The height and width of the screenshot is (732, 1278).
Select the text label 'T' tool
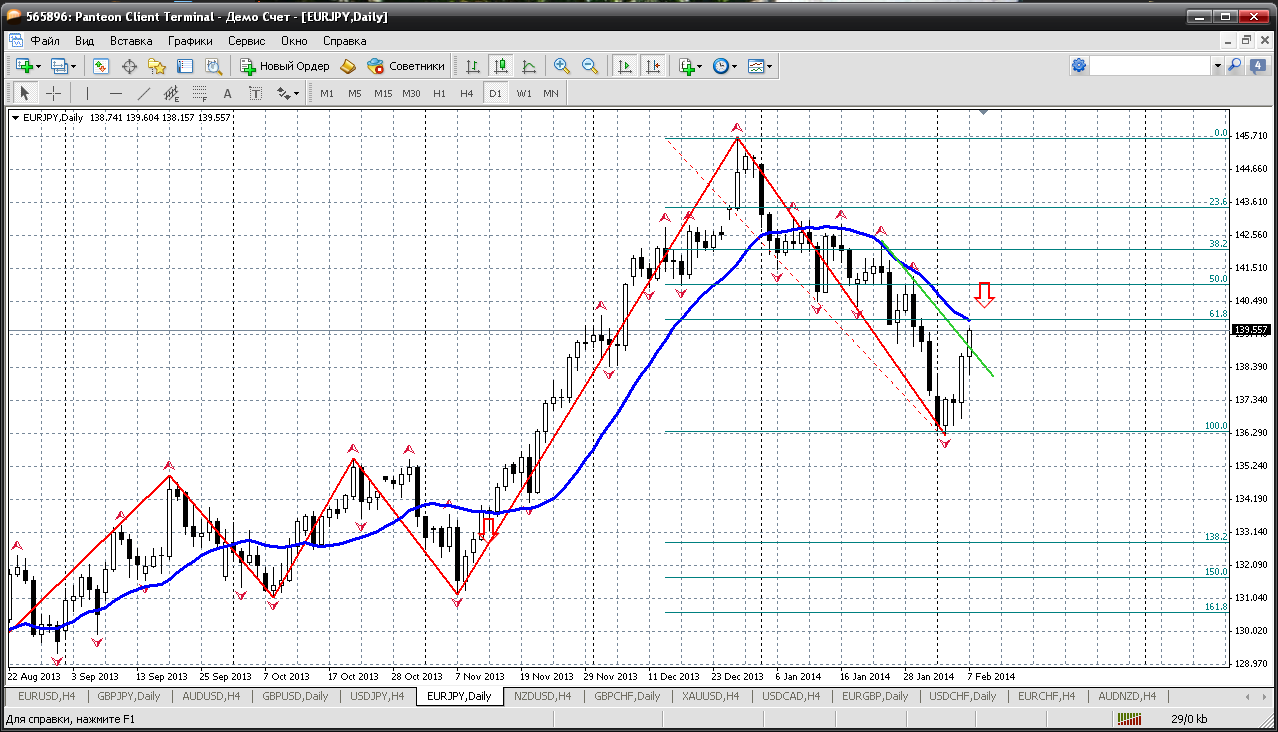pyautogui.click(x=255, y=93)
